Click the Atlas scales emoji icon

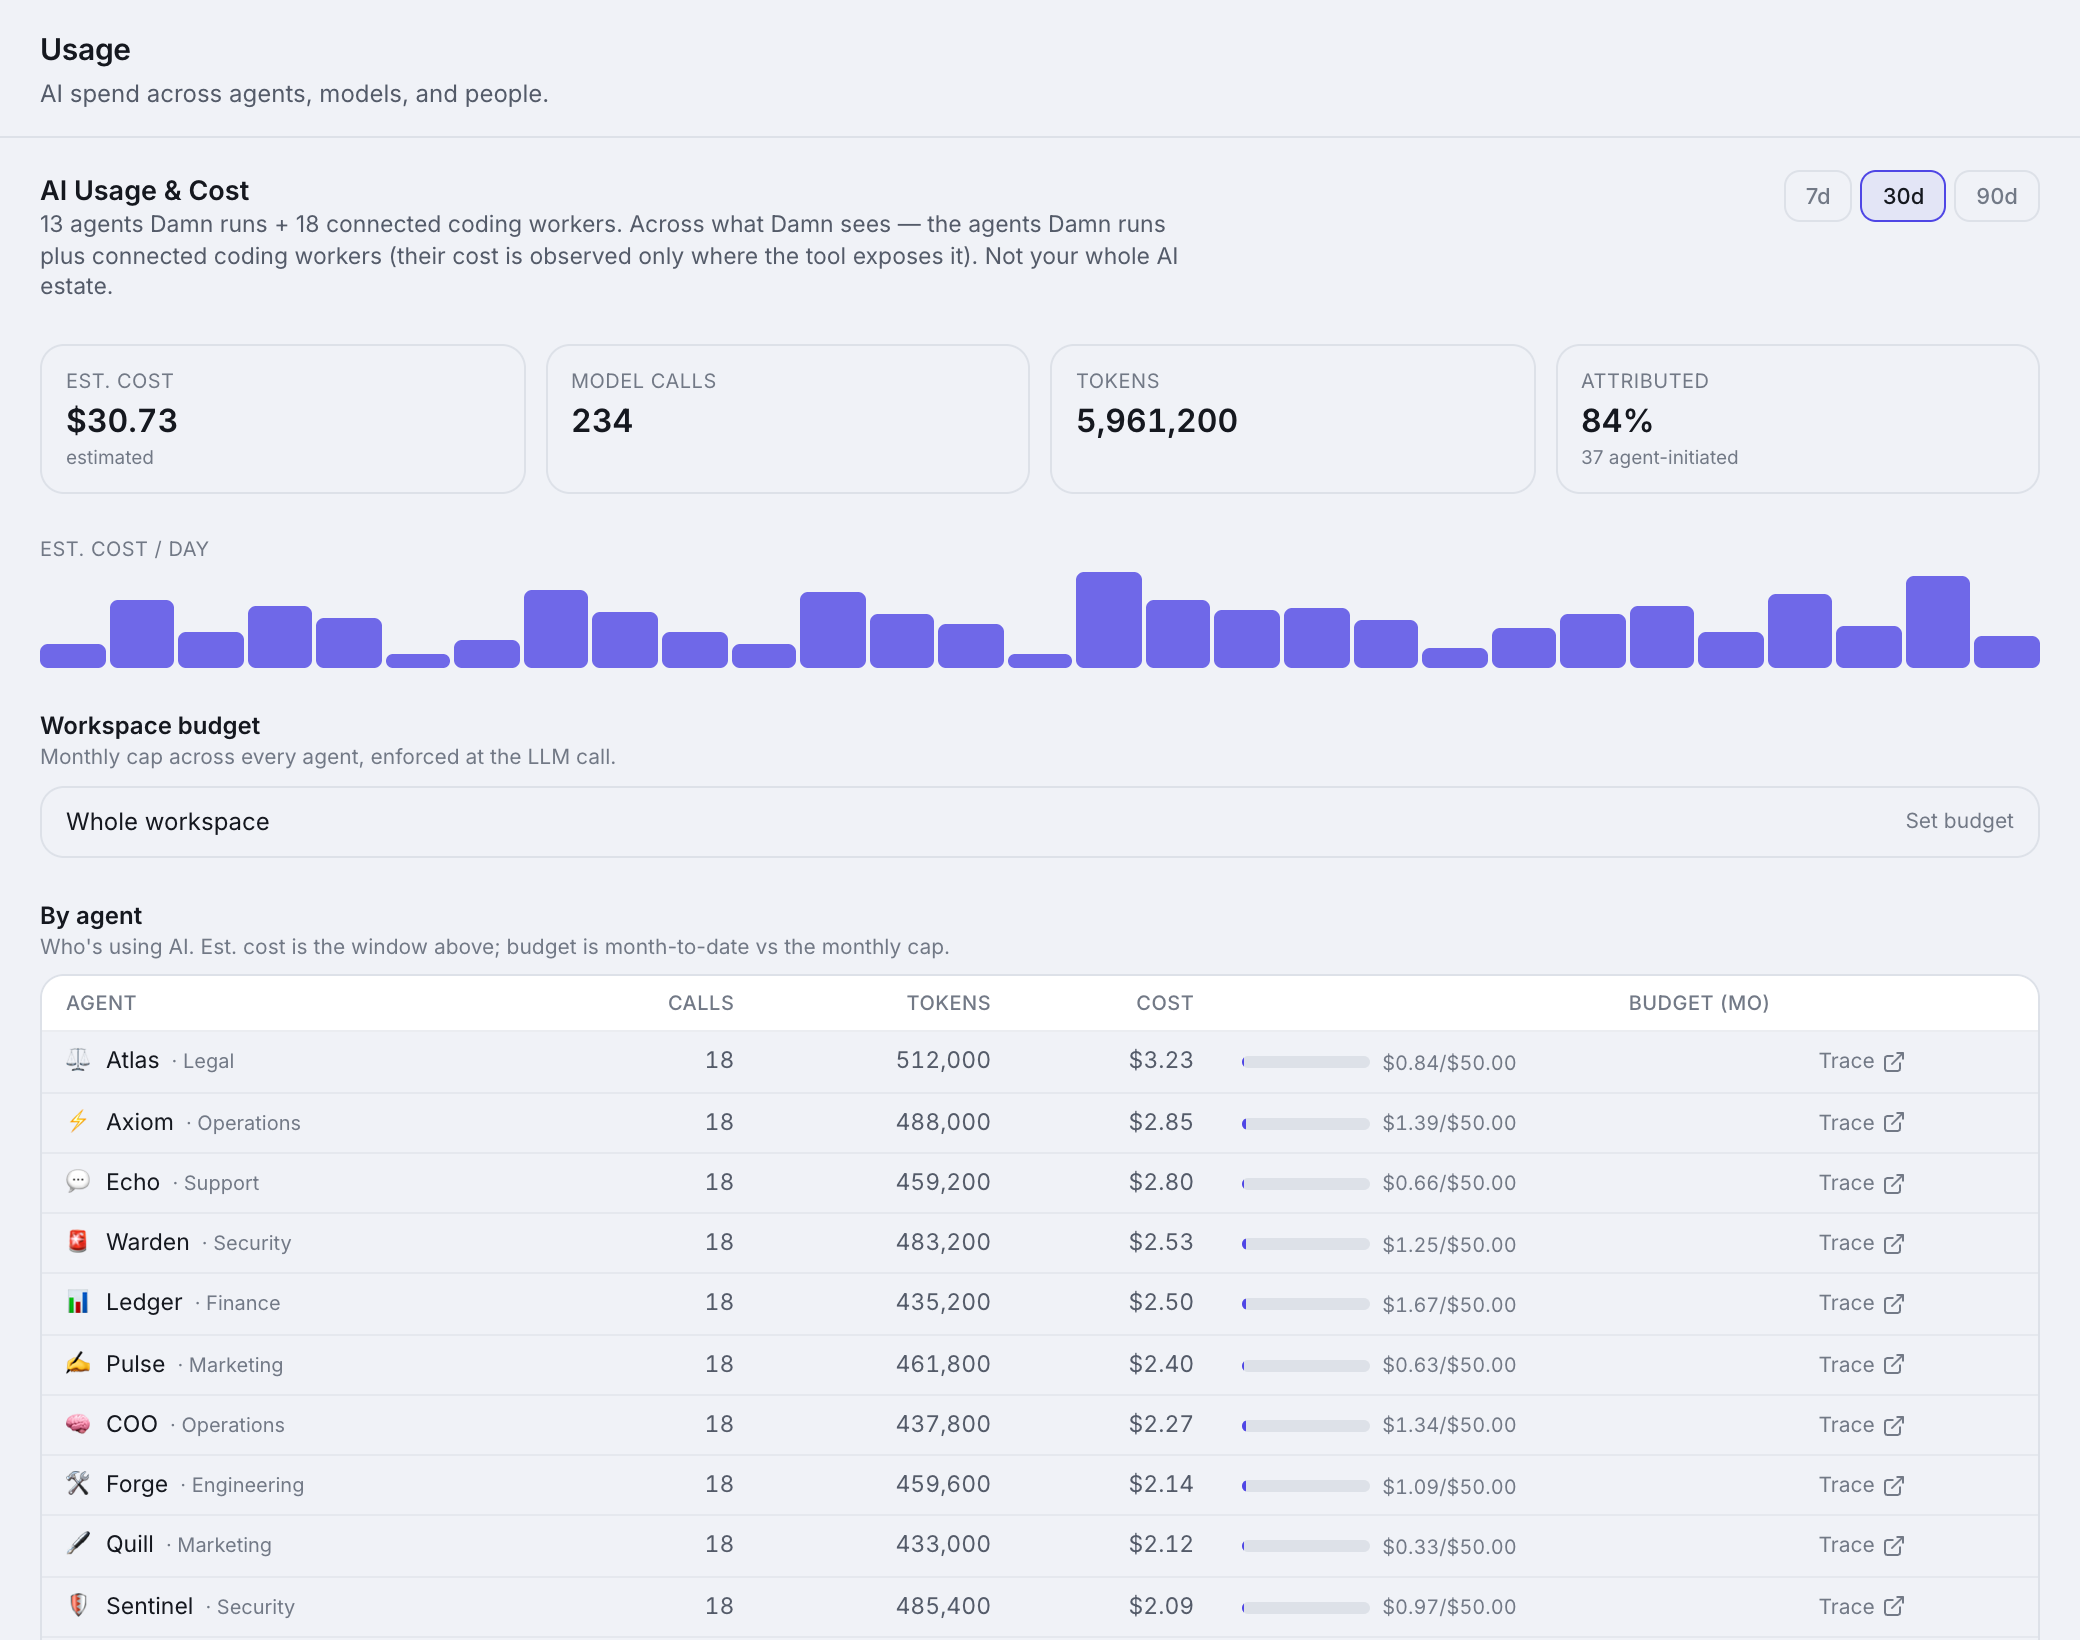click(x=78, y=1060)
